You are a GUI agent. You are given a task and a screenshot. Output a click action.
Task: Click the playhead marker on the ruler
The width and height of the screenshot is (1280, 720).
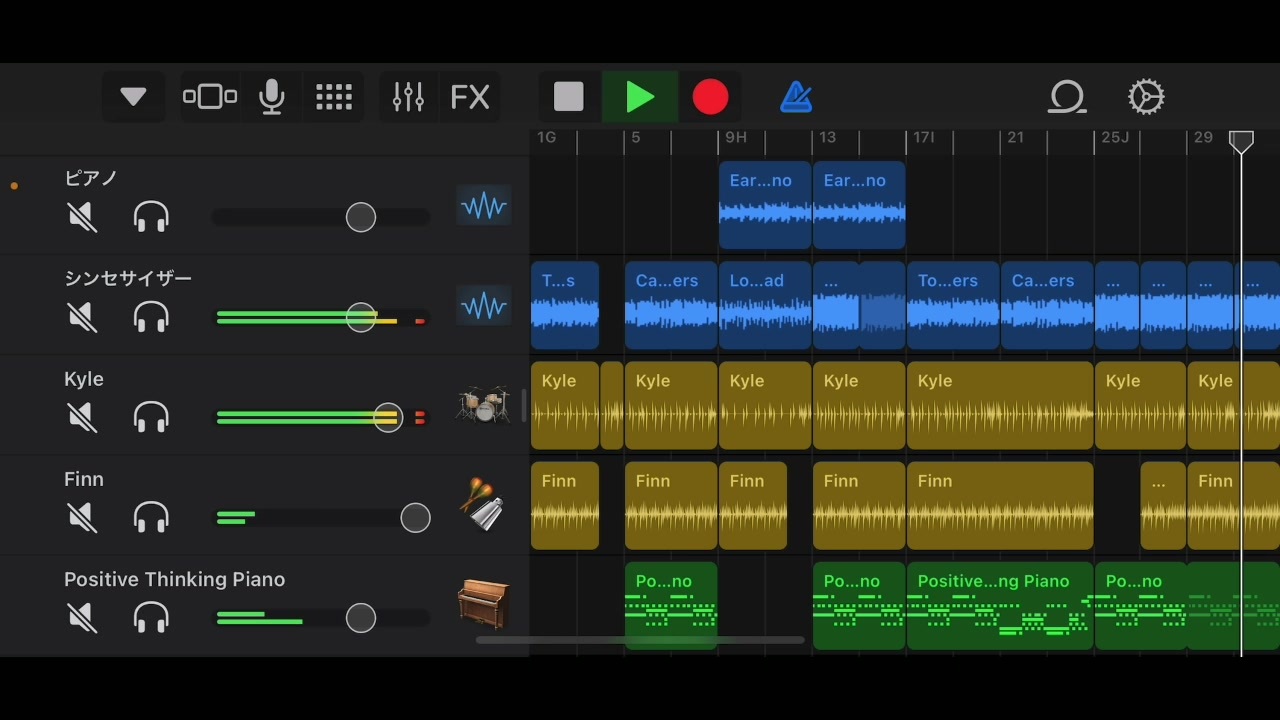[x=1241, y=142]
